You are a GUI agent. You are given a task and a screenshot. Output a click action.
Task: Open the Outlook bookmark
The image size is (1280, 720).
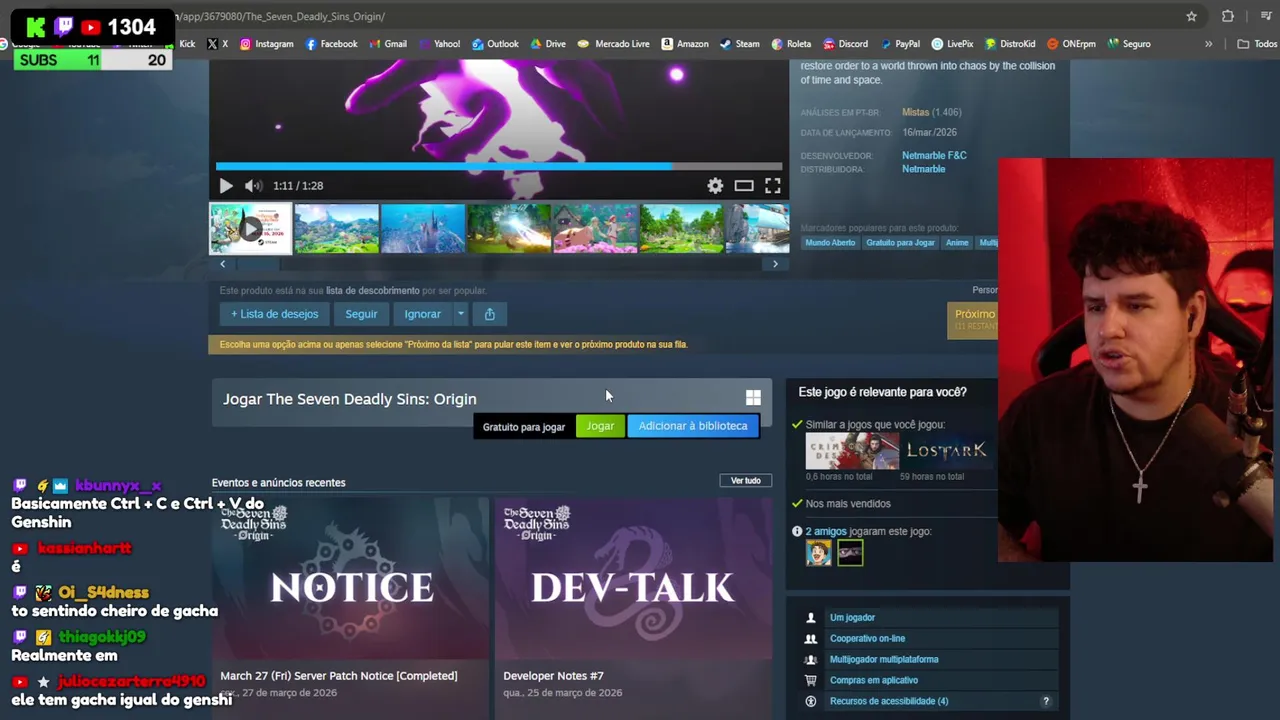[495, 44]
